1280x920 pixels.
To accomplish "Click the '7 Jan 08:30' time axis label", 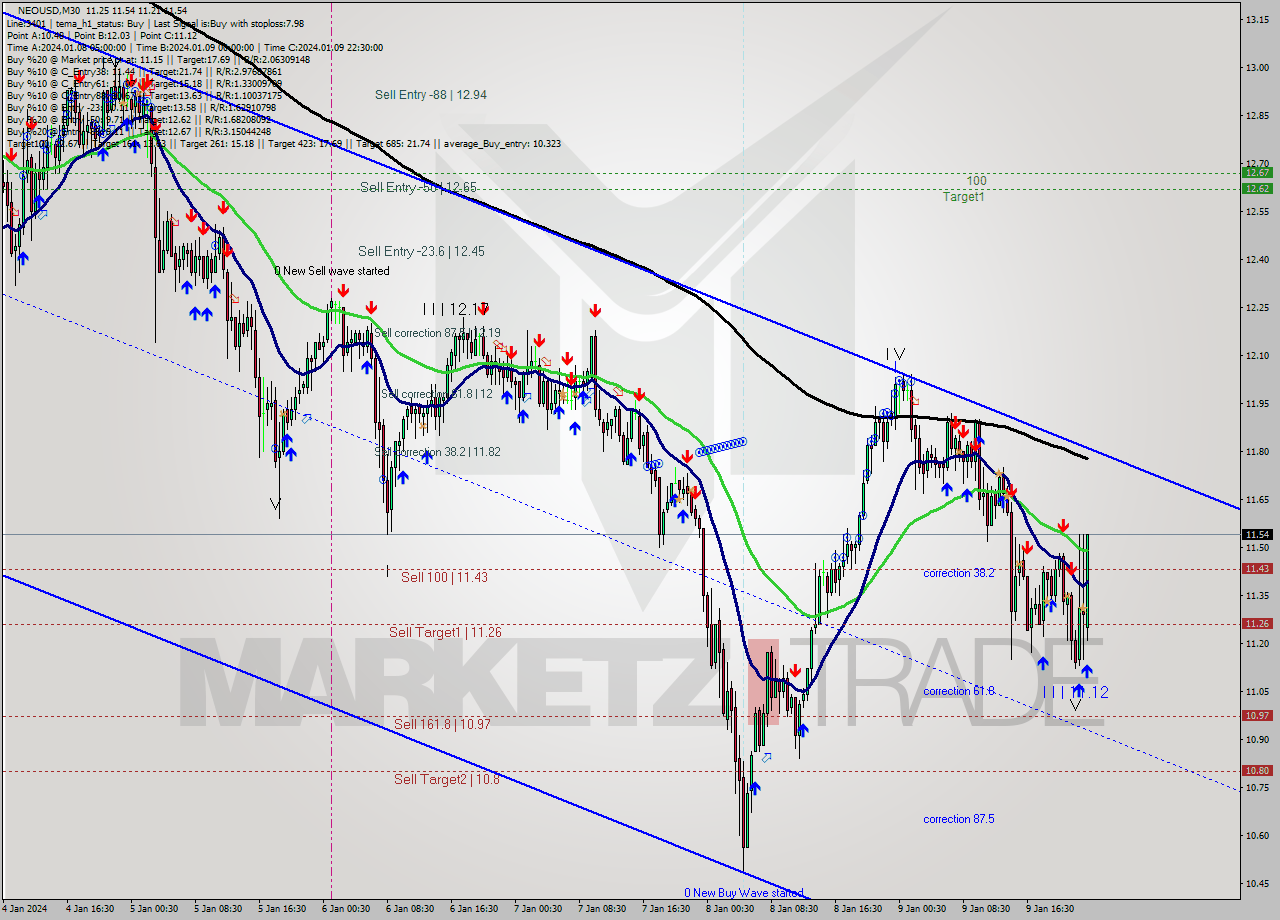I will [601, 909].
